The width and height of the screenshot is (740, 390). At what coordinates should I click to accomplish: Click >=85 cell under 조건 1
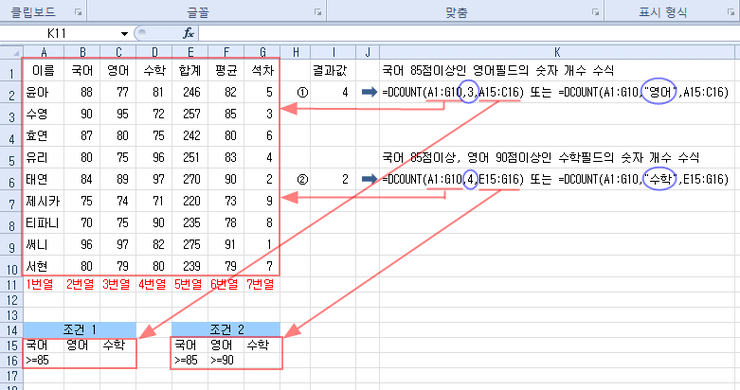coord(44,360)
